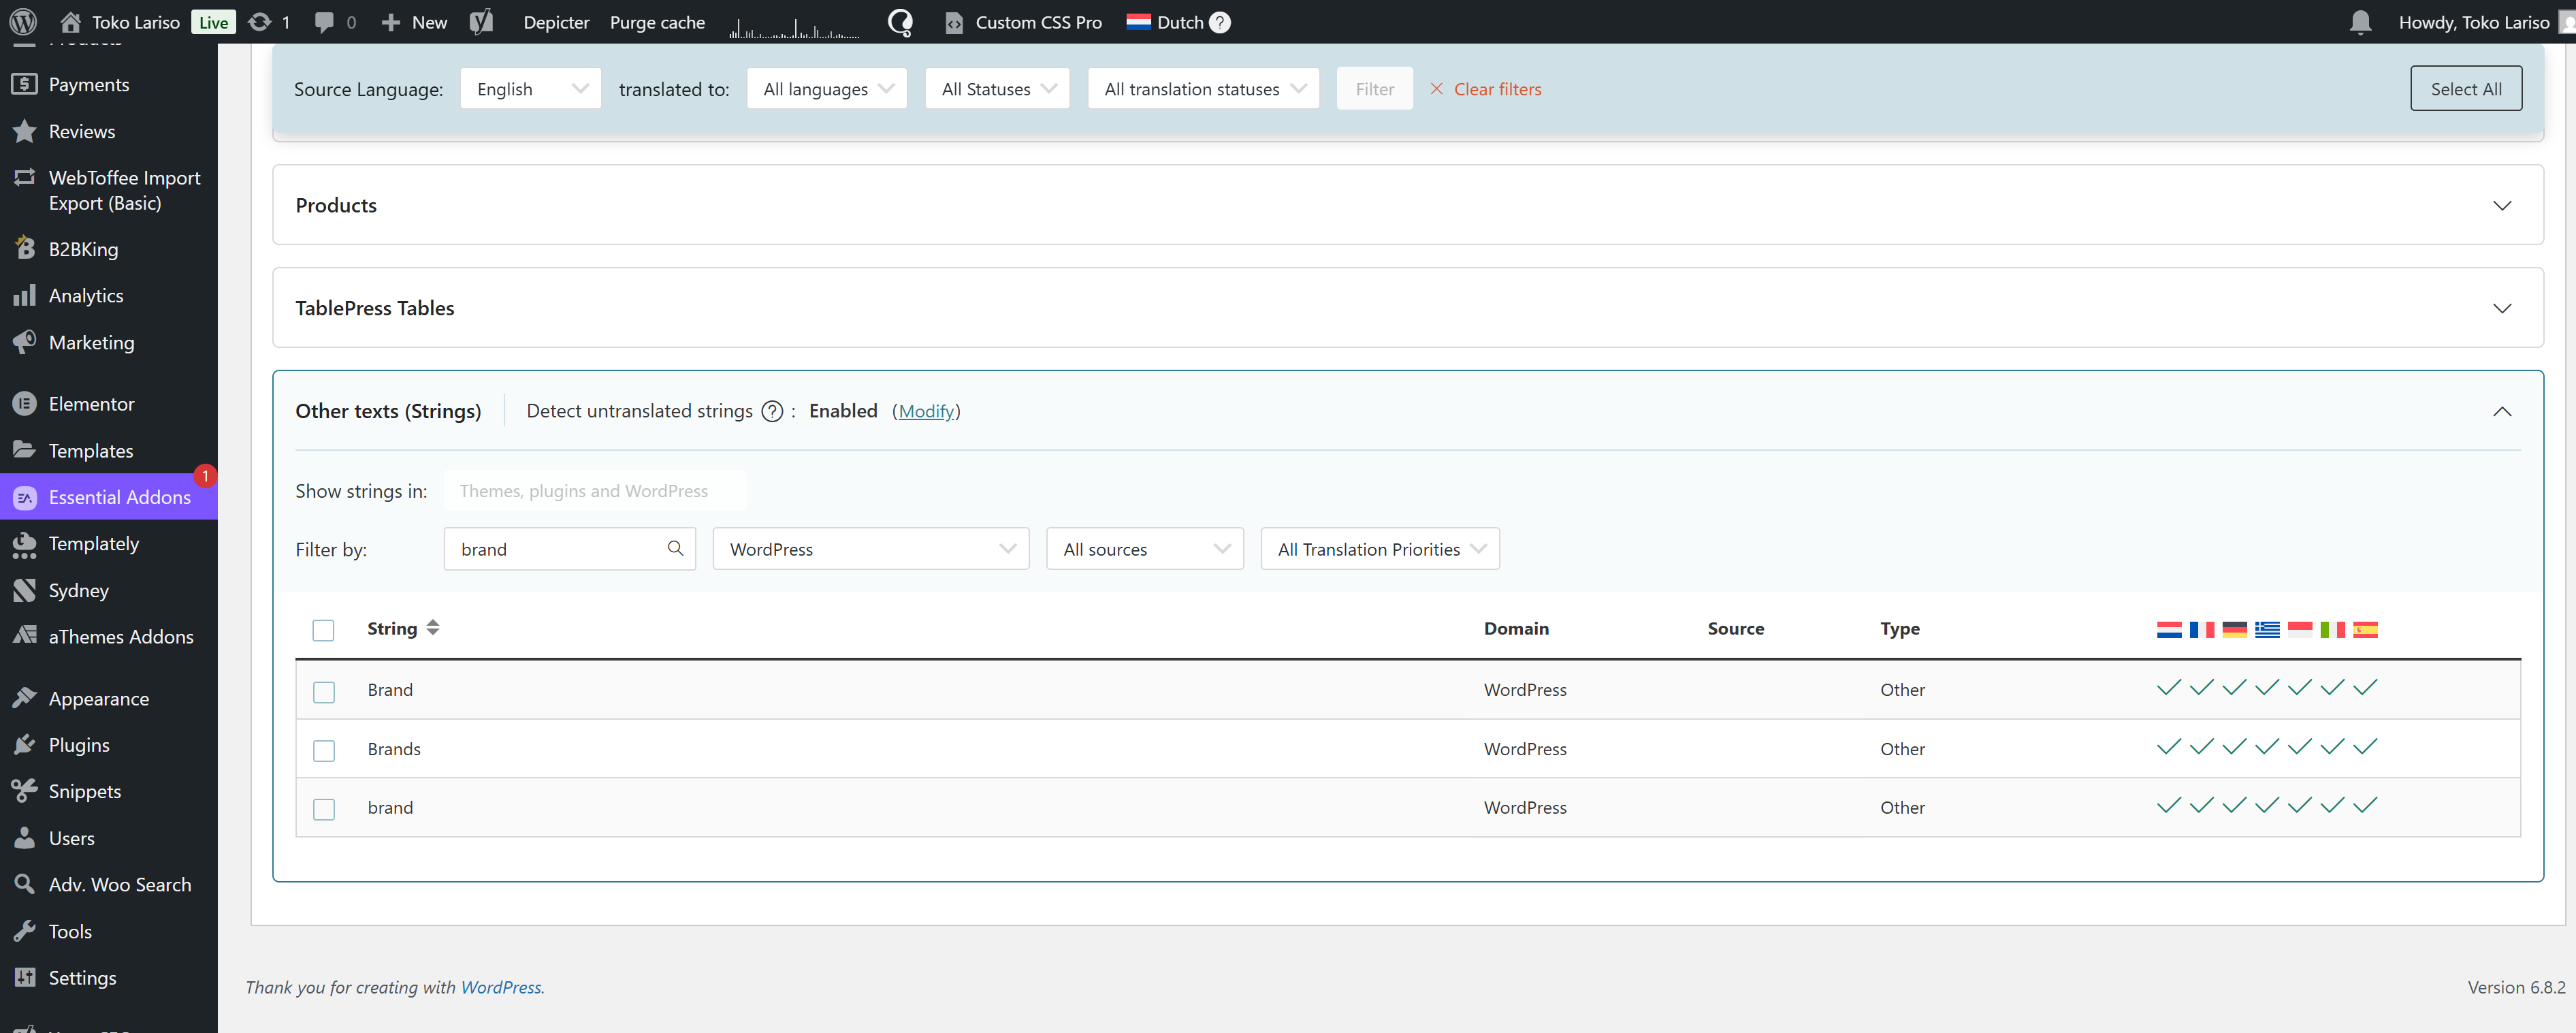Click Depicter in the admin bar
The height and width of the screenshot is (1033, 2576).
556,22
